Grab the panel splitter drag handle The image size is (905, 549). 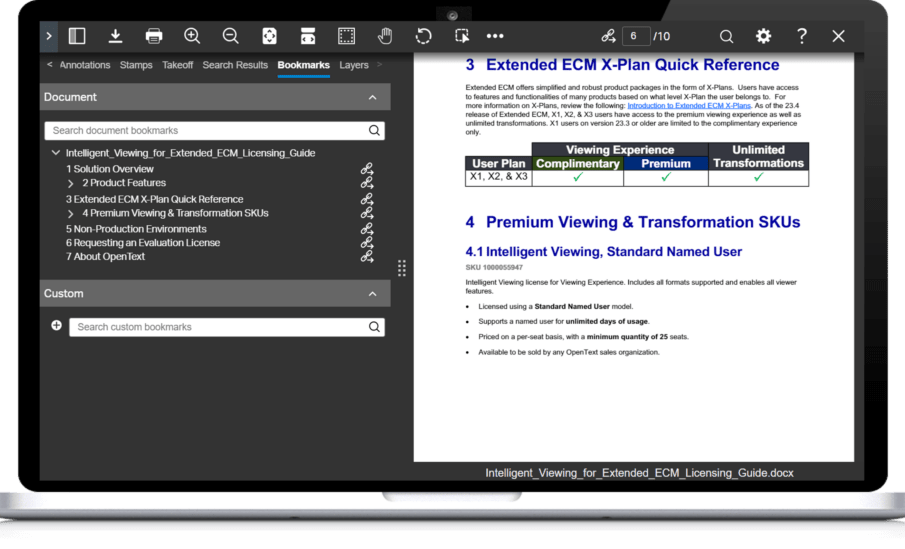pos(402,268)
